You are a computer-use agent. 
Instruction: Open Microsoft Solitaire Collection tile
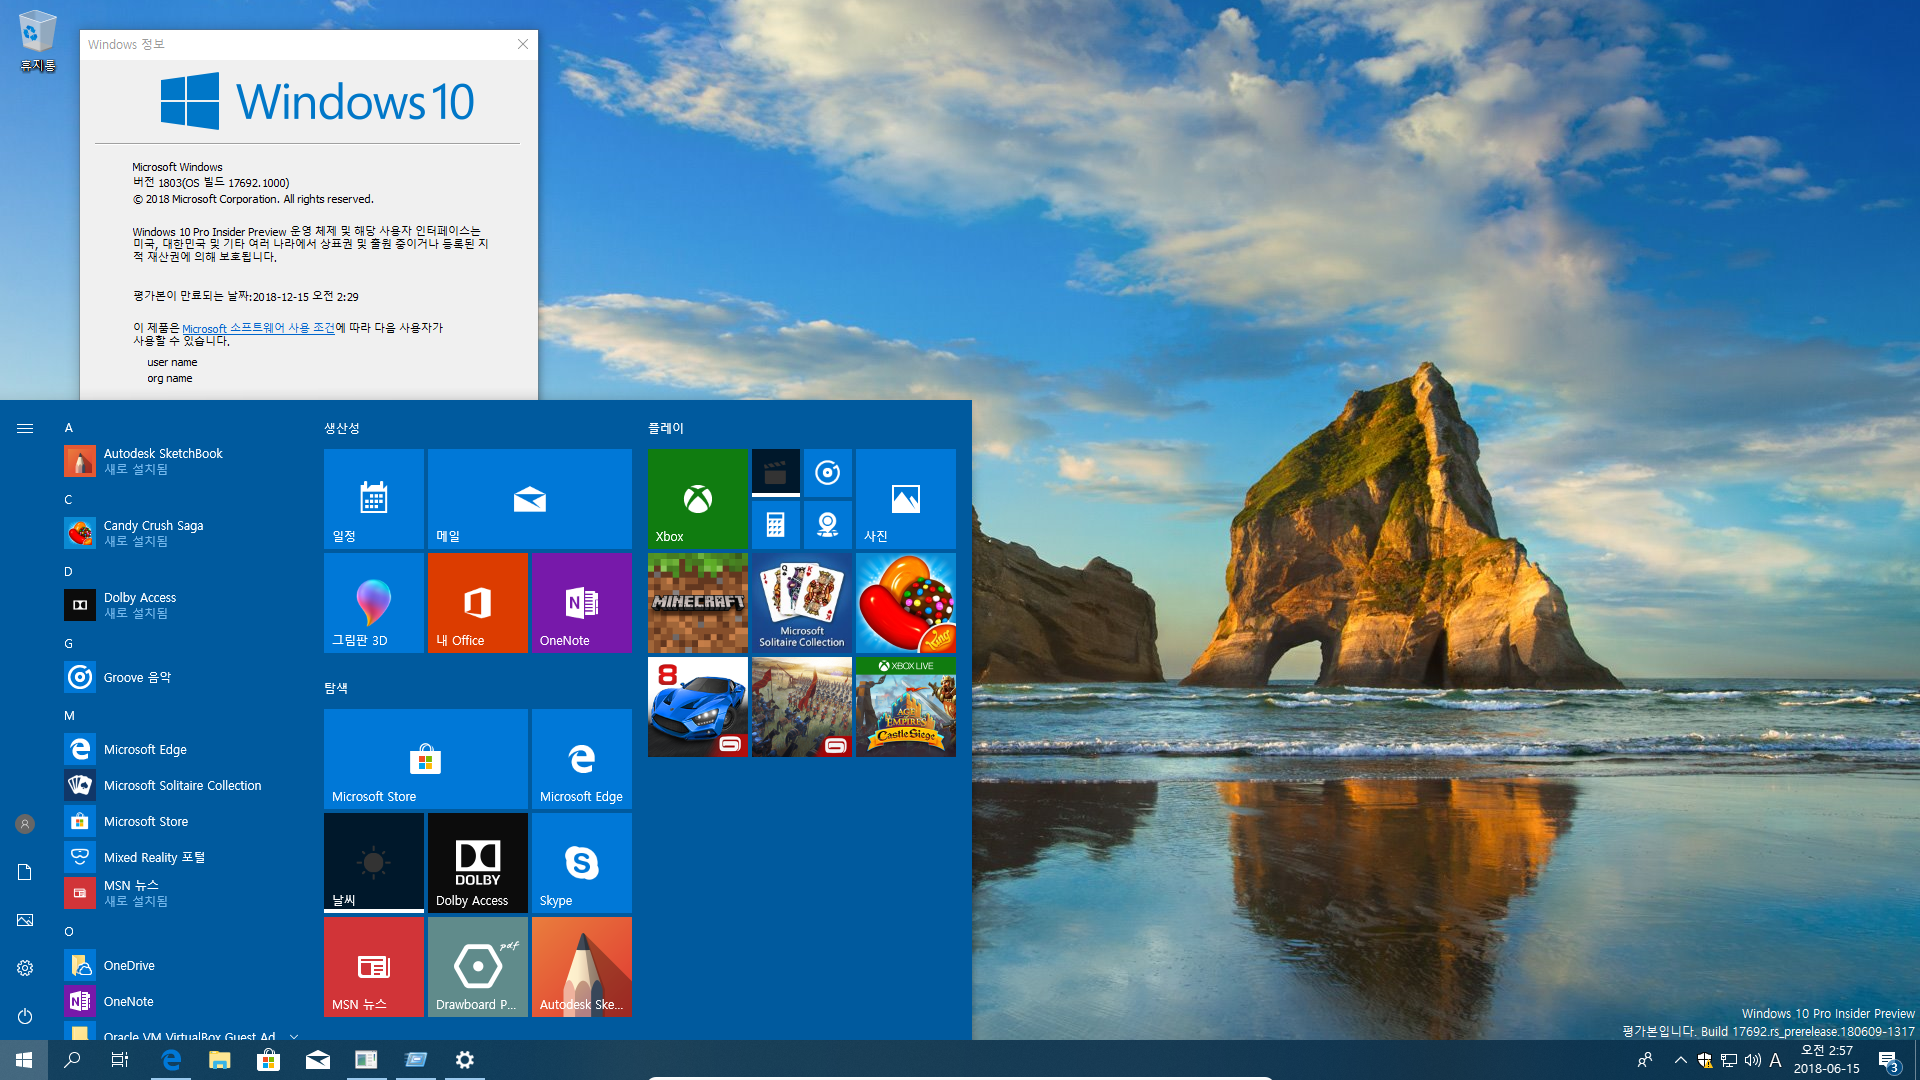click(802, 603)
